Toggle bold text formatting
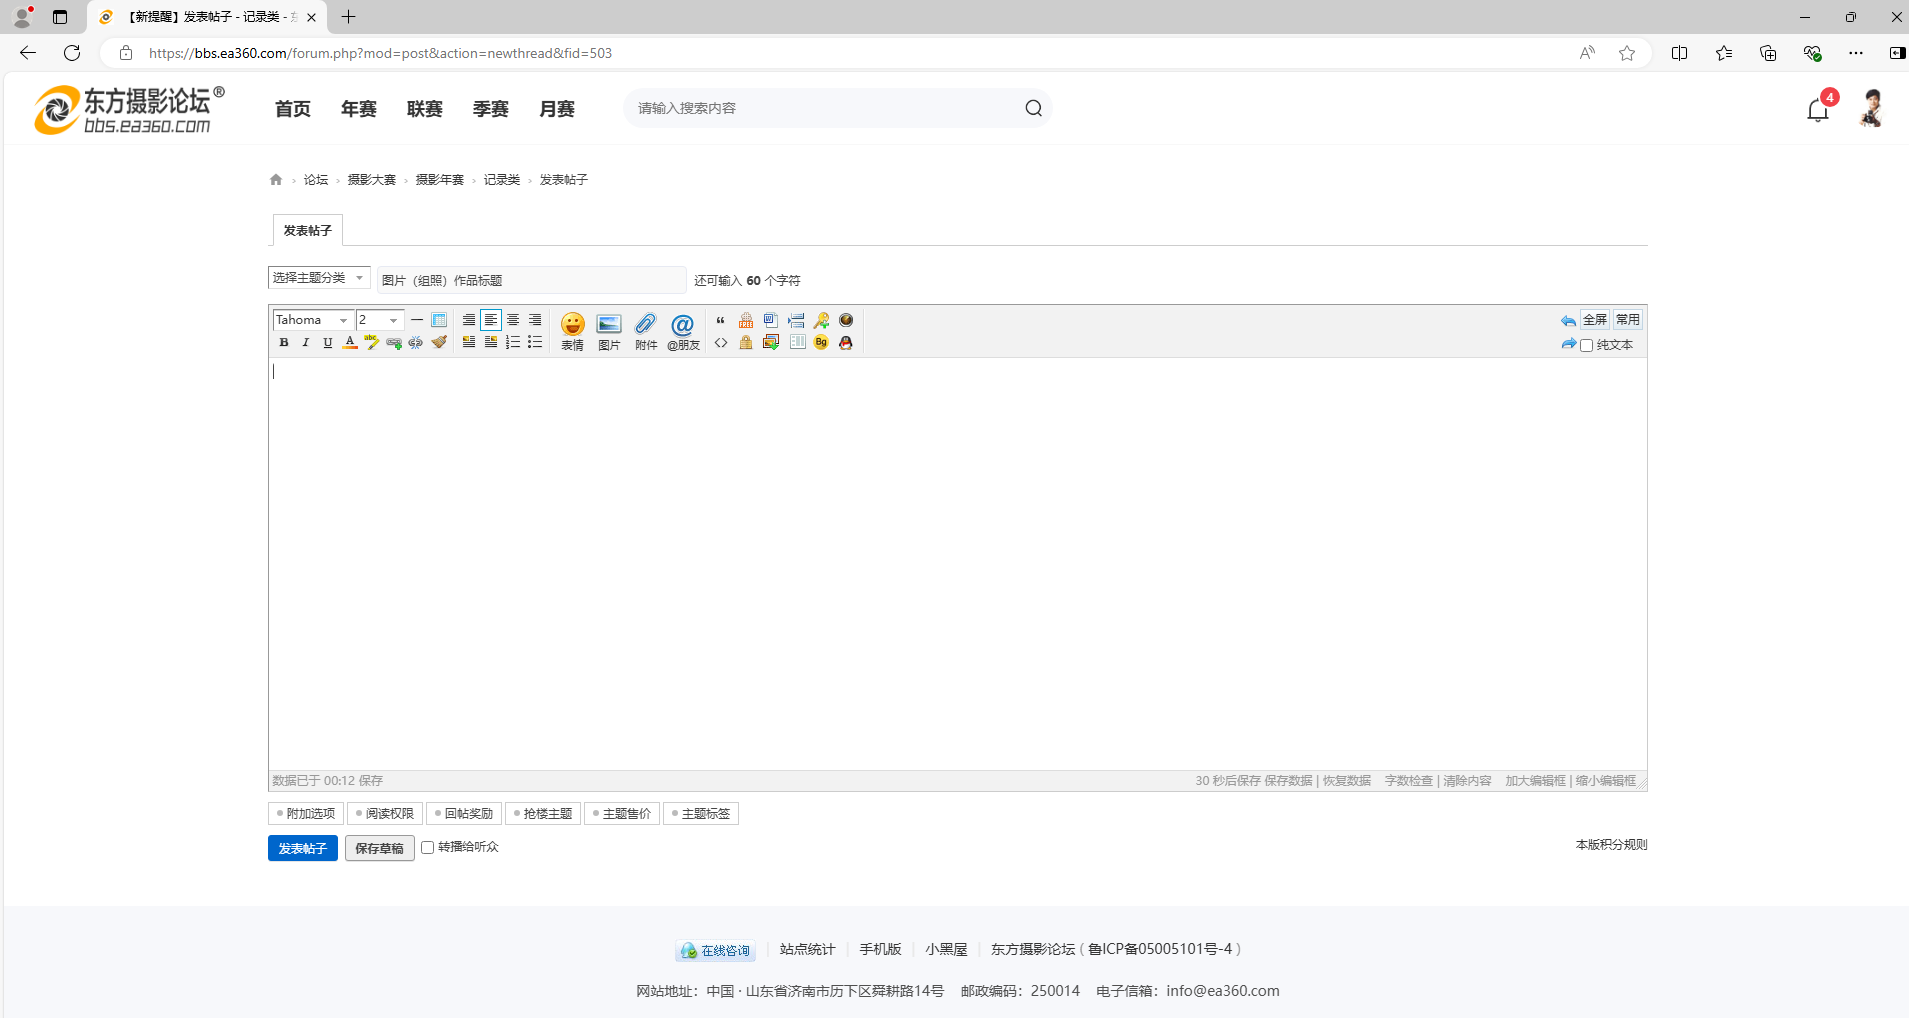Screen dimensions: 1909x1018 coord(284,343)
